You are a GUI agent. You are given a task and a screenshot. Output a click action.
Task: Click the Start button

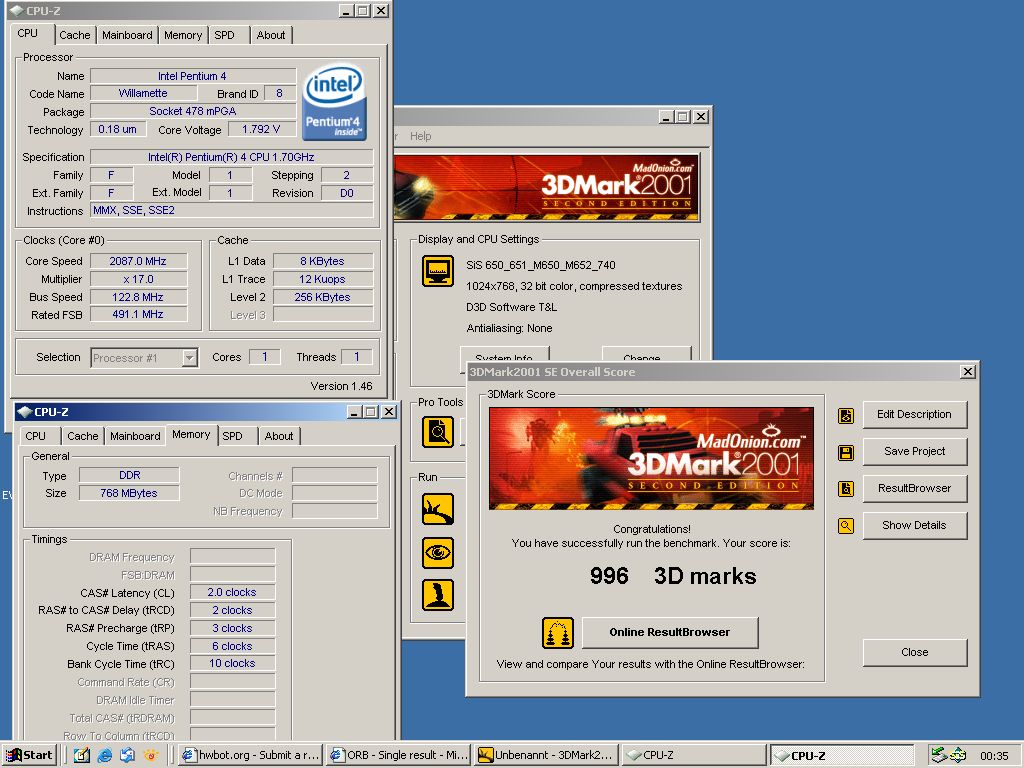(x=29, y=755)
